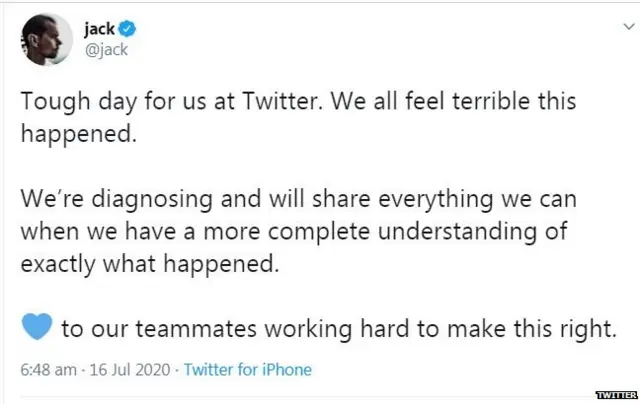Click the TWITTER image credit label
Viewport: 640px width, 404px height.
tap(615, 395)
